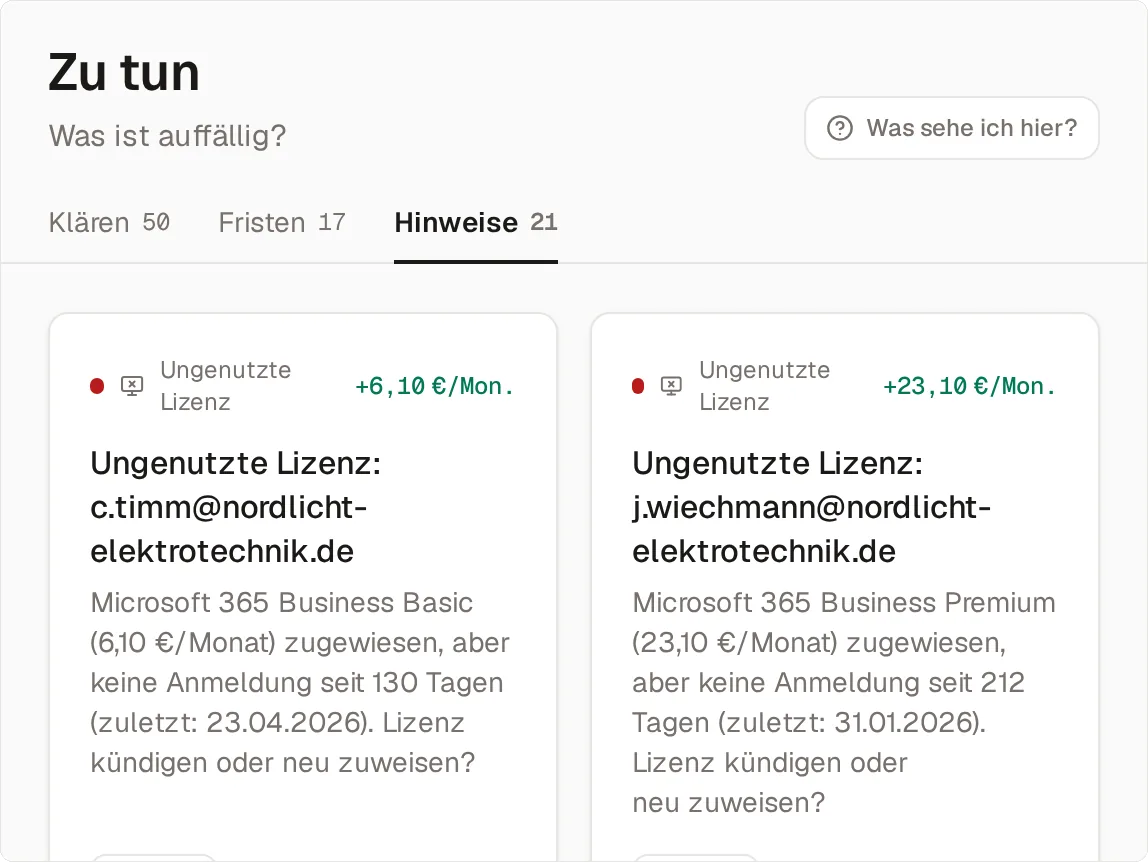Click the '+6,10 €/Mon.' savings amount
This screenshot has height=862, width=1148.
pyautogui.click(x=434, y=386)
